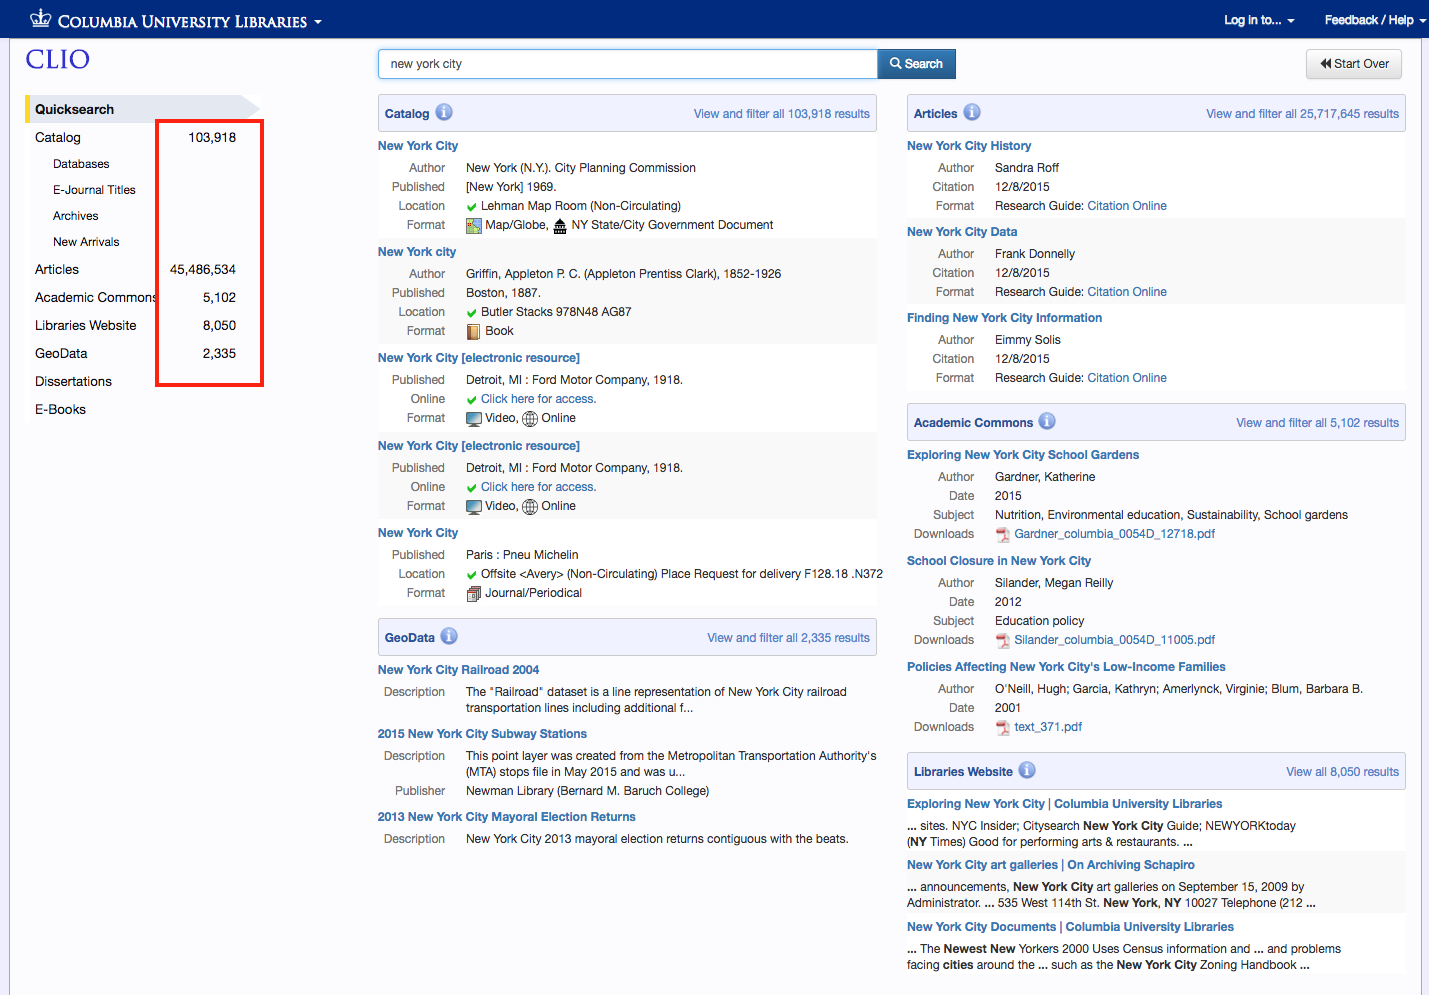Click the Columbia crown logo icon
Screen dimensions: 1429x995
(40, 18)
